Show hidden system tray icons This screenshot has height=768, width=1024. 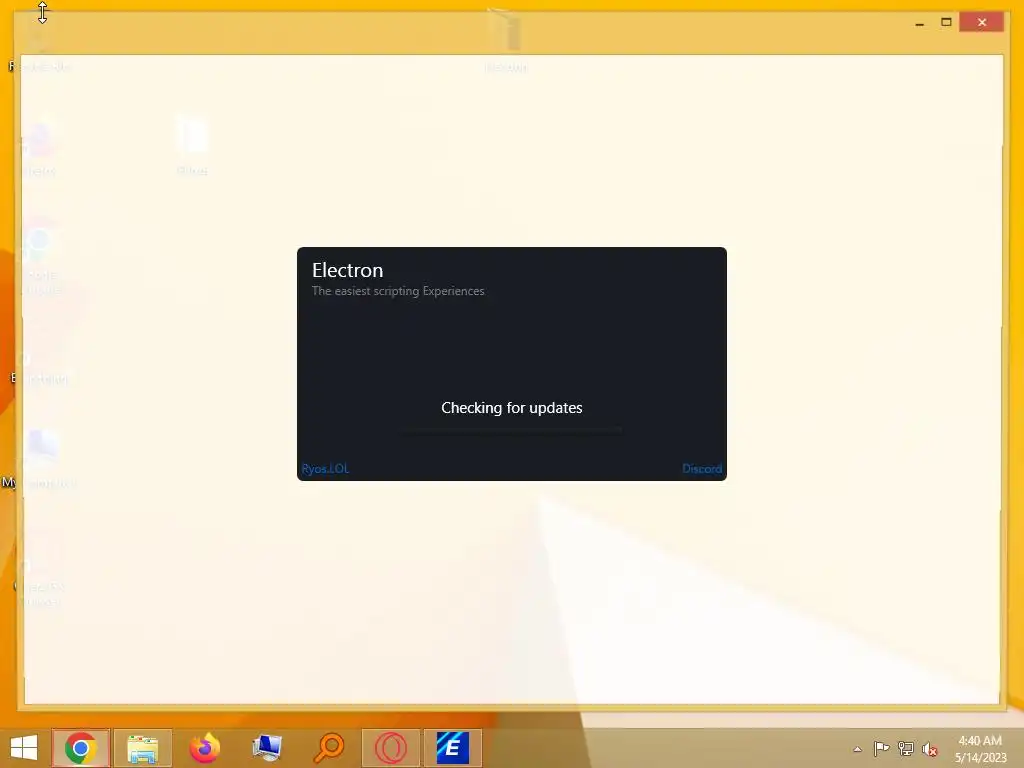click(x=857, y=749)
